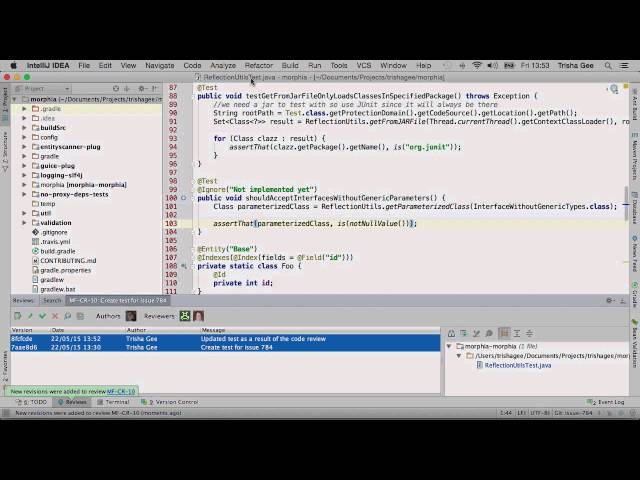This screenshot has width=640, height=480.
Task: Collapse the morphia project root
Action: pyautogui.click(x=15, y=99)
